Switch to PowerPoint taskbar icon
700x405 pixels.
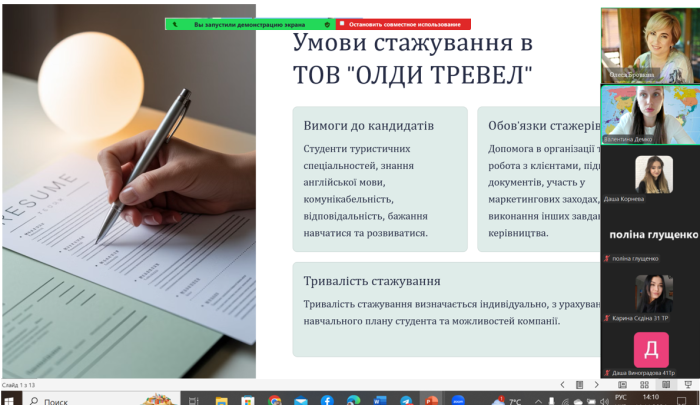pos(431,400)
